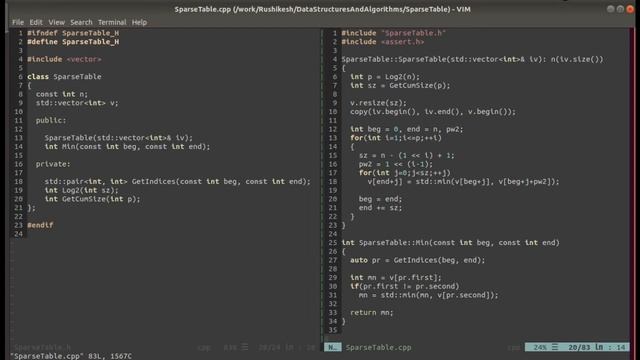Click 'int sz = GetCumSize(p);' line
640x360 pixels.
click(x=400, y=85)
